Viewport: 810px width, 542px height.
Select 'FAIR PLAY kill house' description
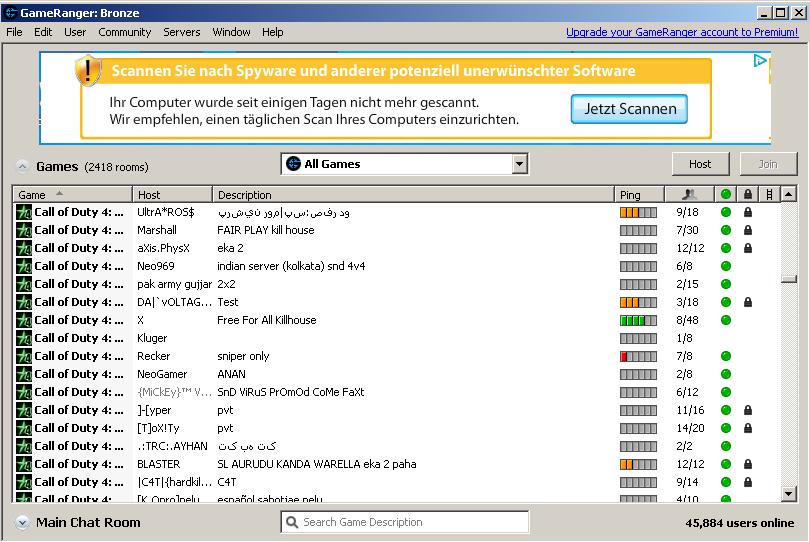(x=266, y=230)
